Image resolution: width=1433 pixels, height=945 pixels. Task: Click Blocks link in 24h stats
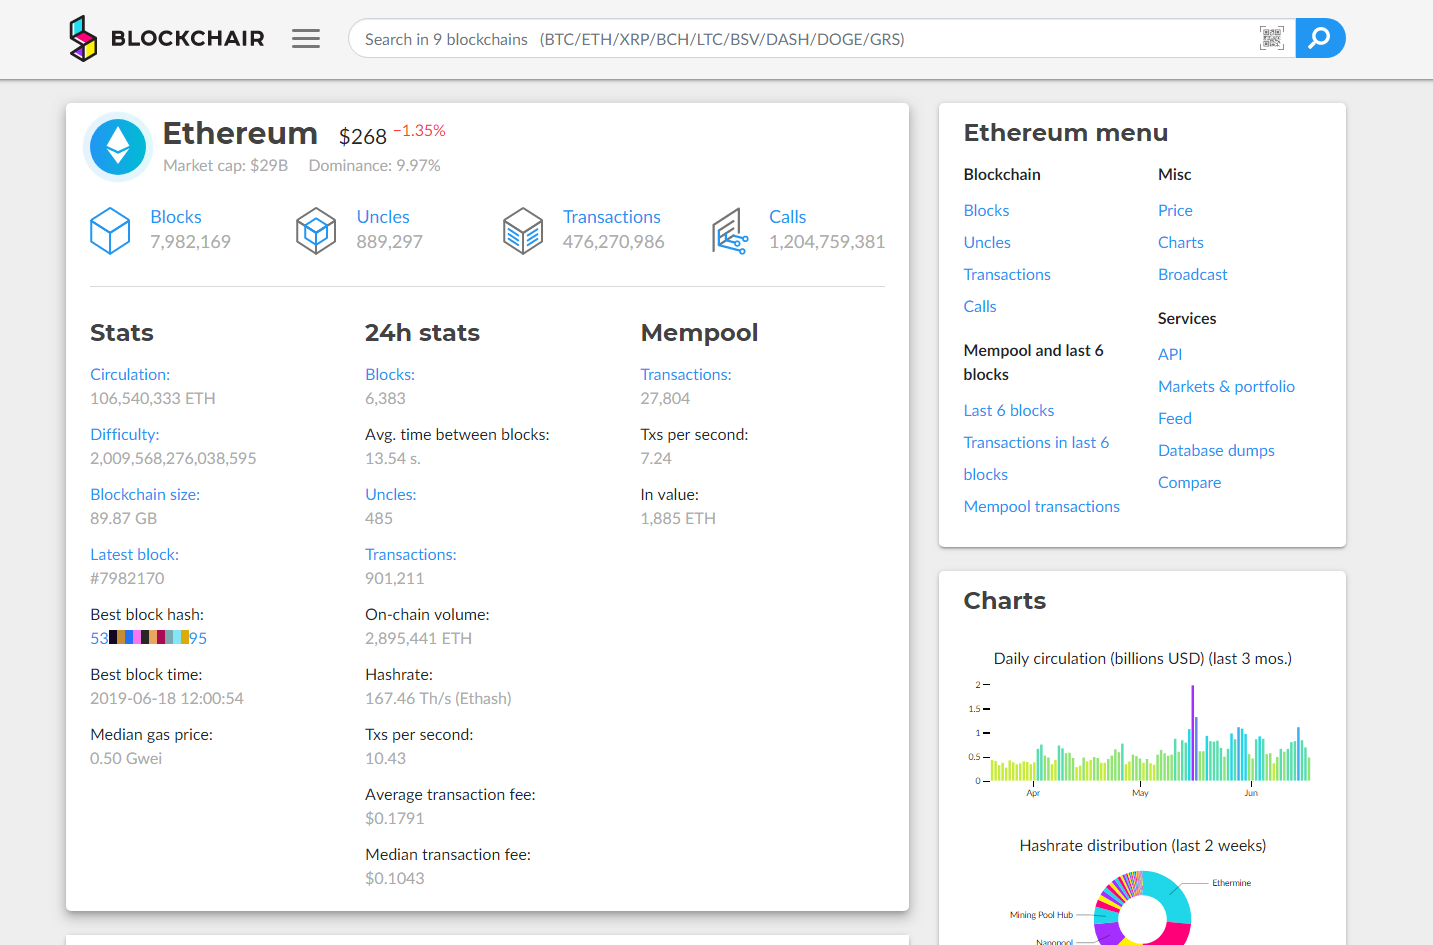point(390,374)
